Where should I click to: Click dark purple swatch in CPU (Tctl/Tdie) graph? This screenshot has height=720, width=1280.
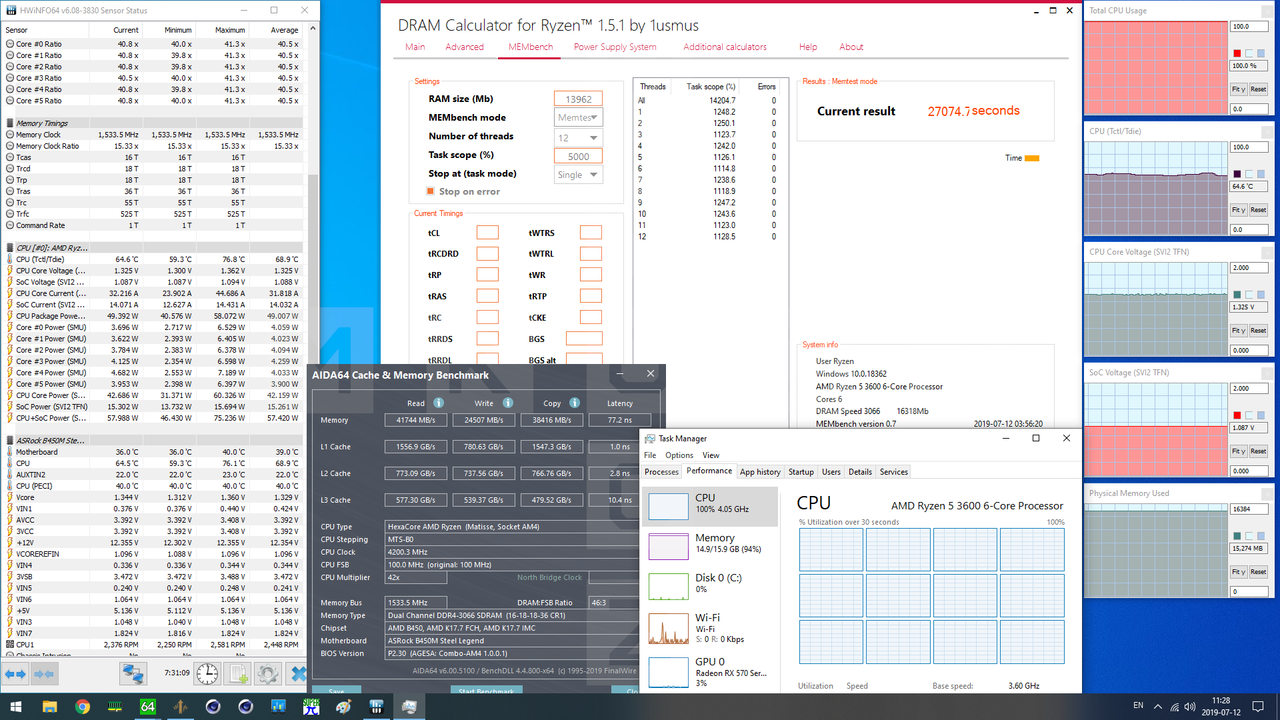tap(1237, 174)
